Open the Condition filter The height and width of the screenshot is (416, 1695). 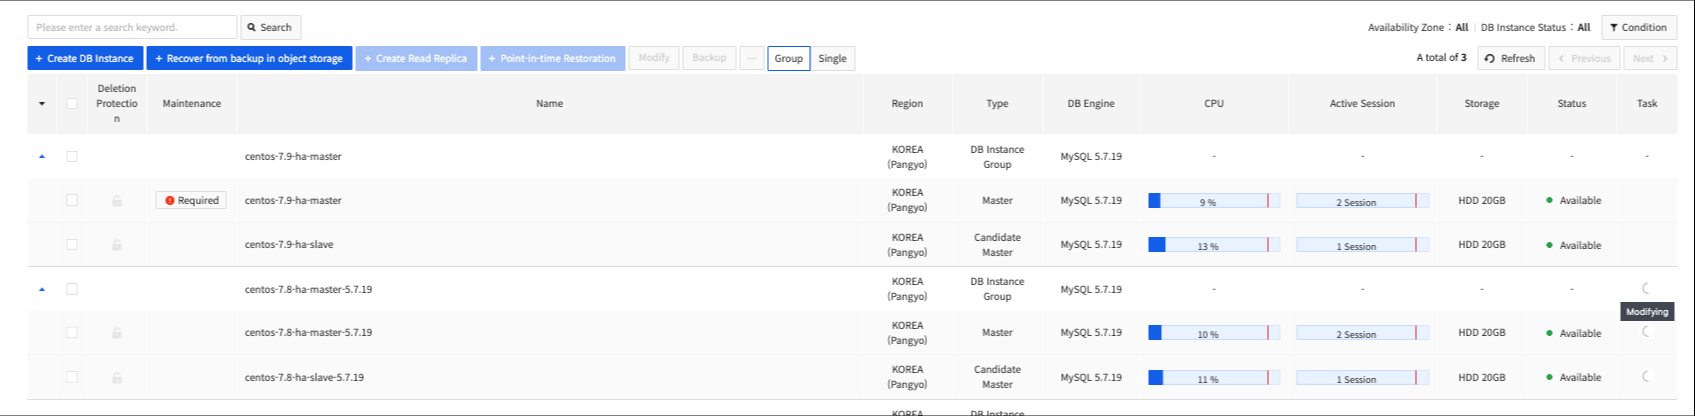point(1639,27)
